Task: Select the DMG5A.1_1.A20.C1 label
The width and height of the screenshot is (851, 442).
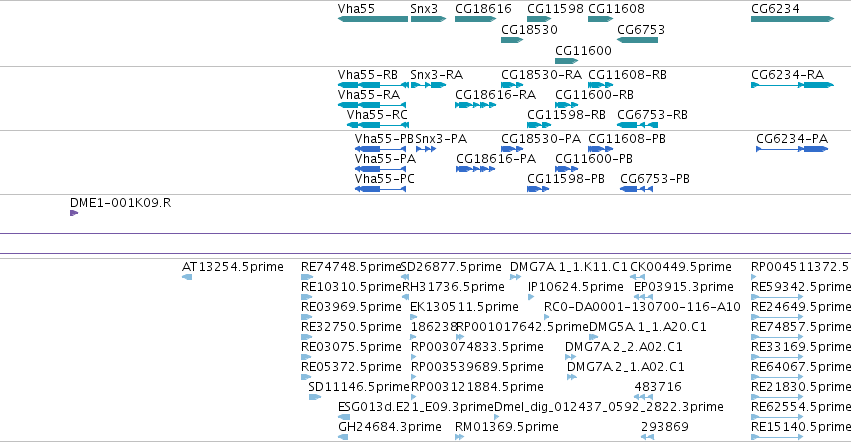Action: 647,326
